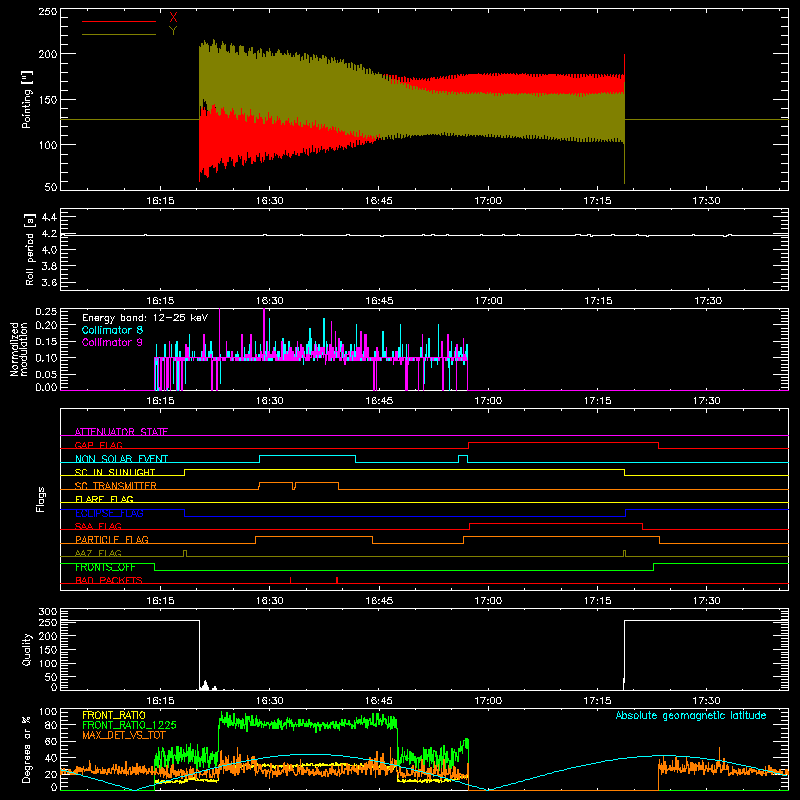The image size is (800, 800).
Task: Select the 'NON_SOLAR_EVENT' flag label
Action: [121, 459]
